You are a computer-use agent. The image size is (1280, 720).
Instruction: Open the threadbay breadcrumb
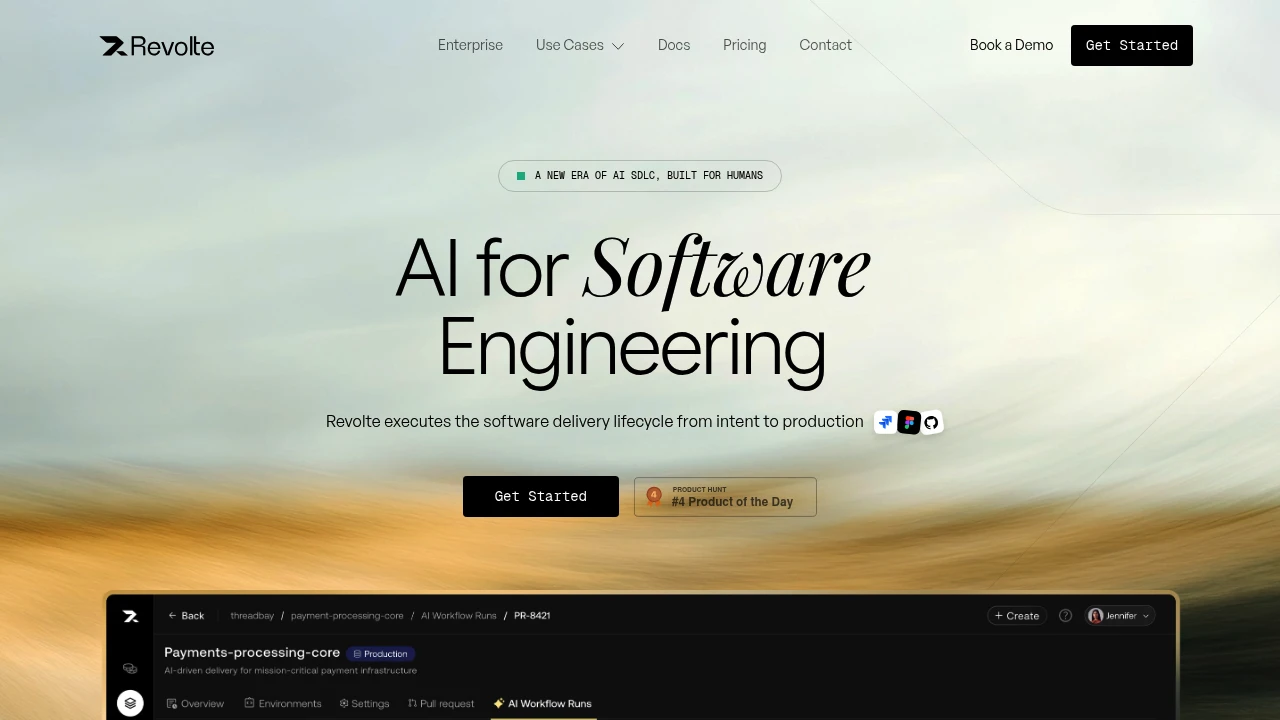[252, 616]
